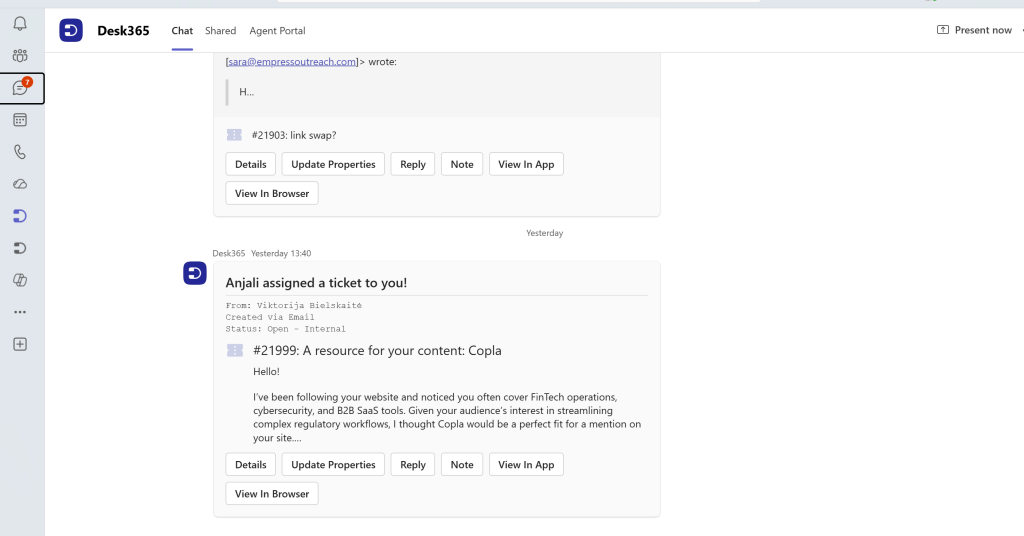Click the Present now screen-share icon

[943, 30]
